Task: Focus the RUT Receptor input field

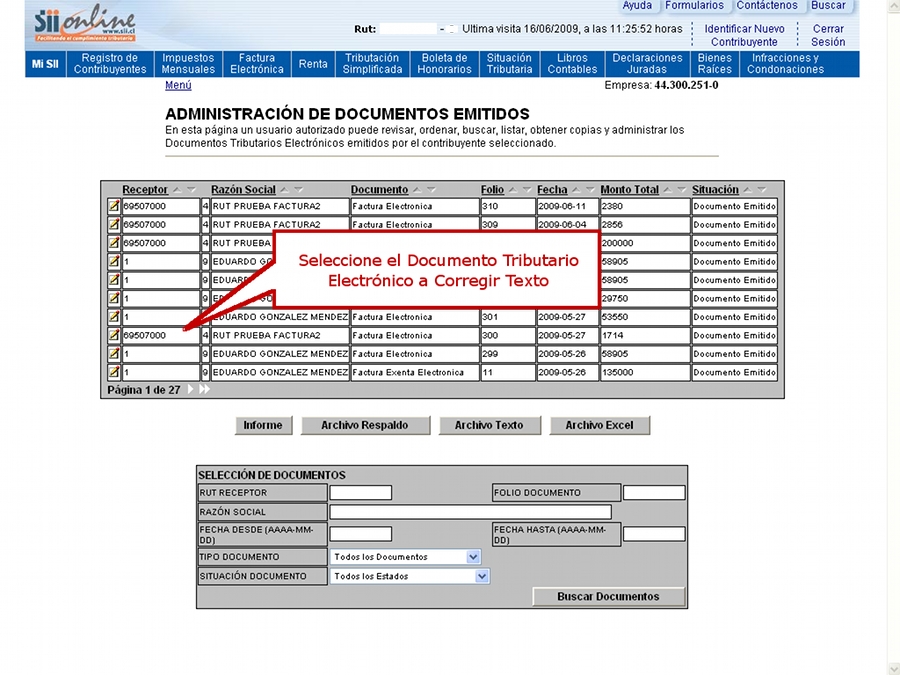Action: click(x=361, y=492)
